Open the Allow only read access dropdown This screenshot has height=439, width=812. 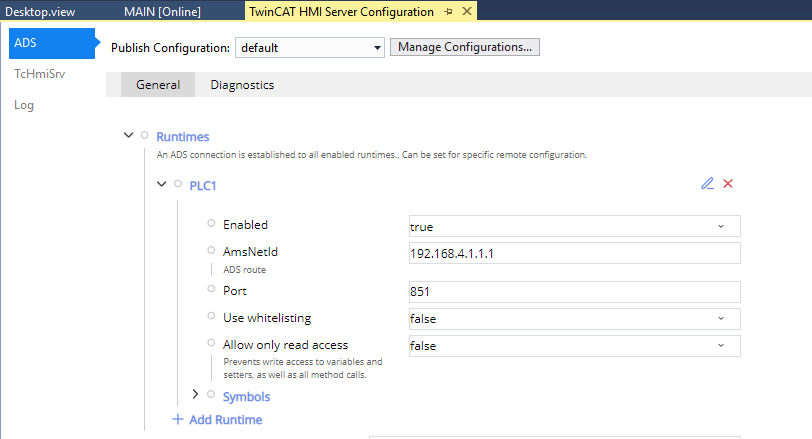click(x=574, y=346)
